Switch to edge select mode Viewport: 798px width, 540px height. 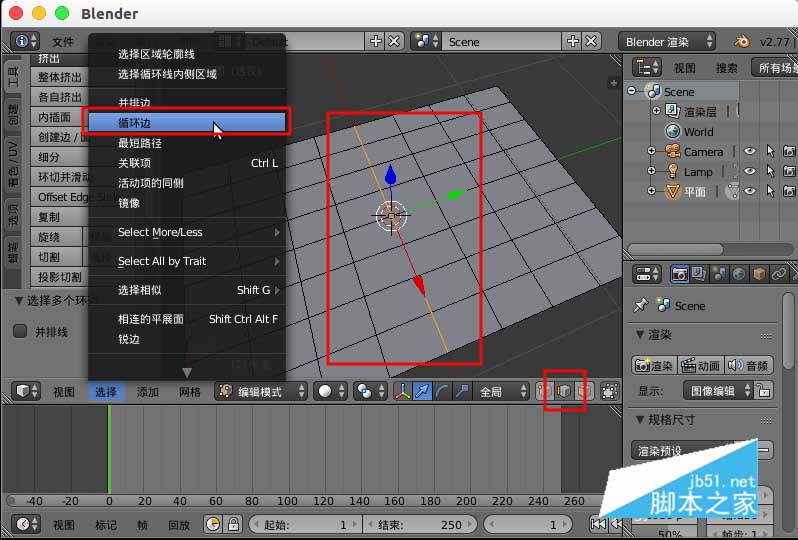click(x=564, y=391)
